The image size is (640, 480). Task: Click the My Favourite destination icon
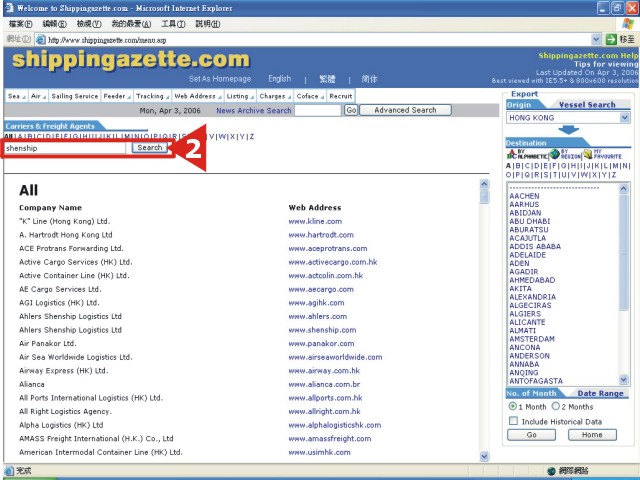(x=602, y=154)
